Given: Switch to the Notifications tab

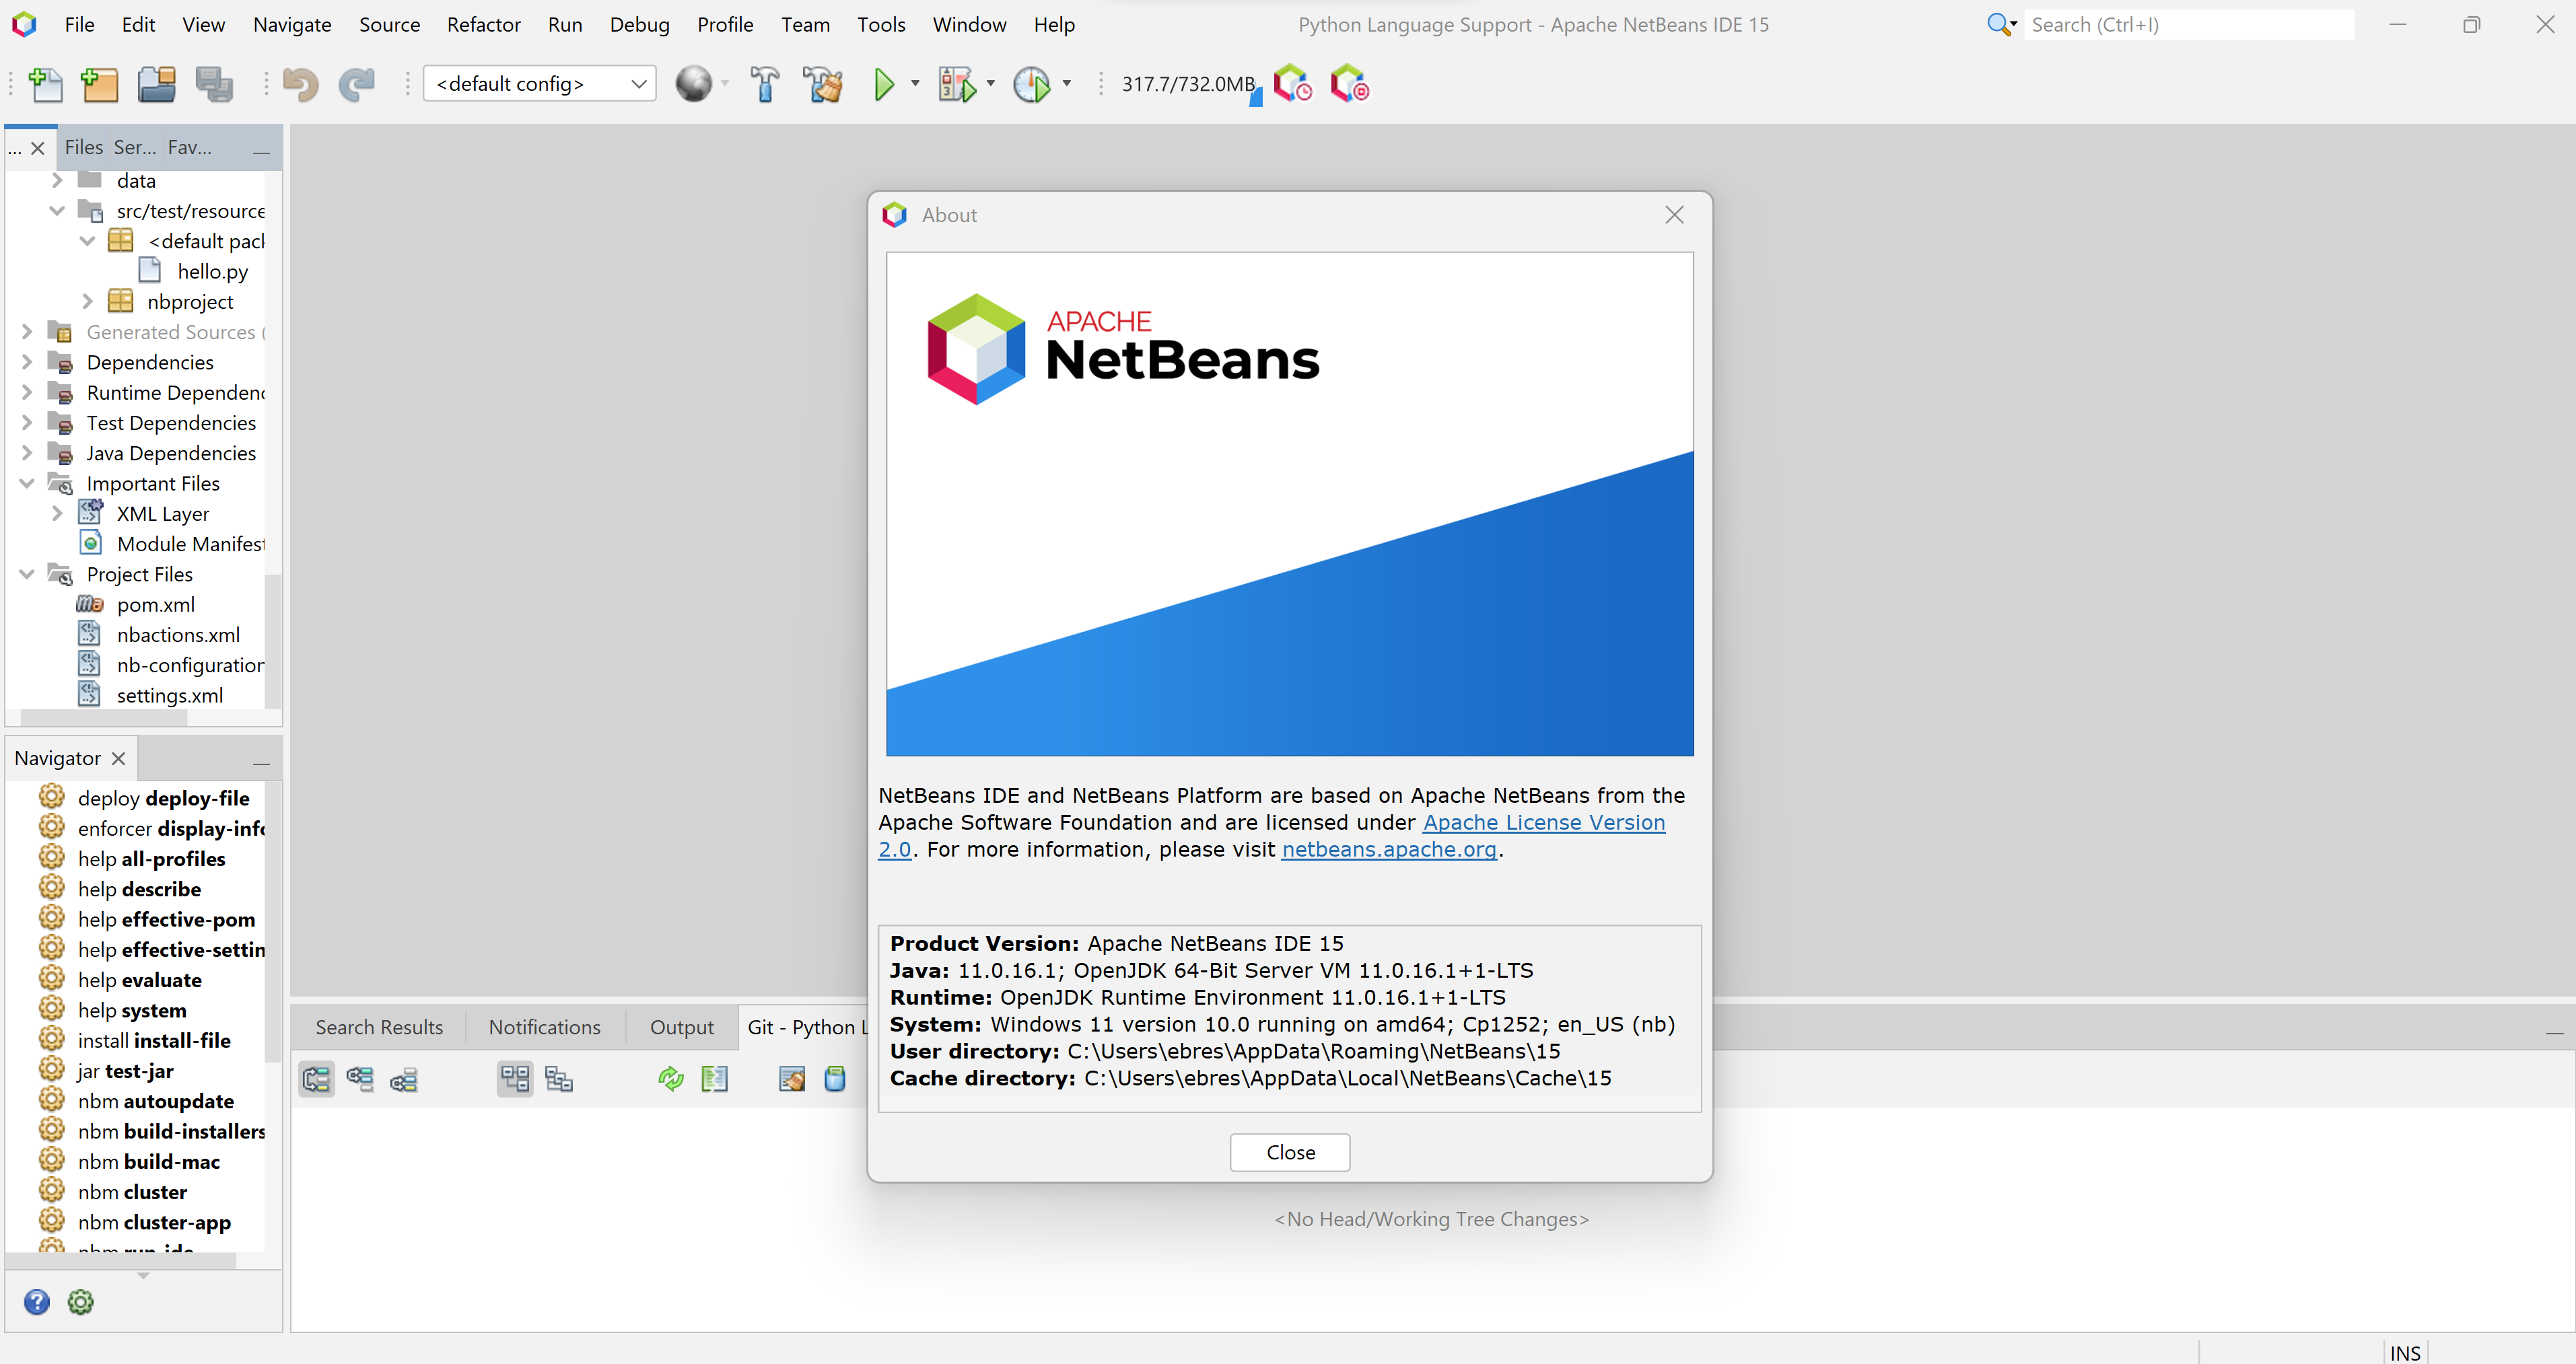Looking at the screenshot, I should tap(544, 1027).
